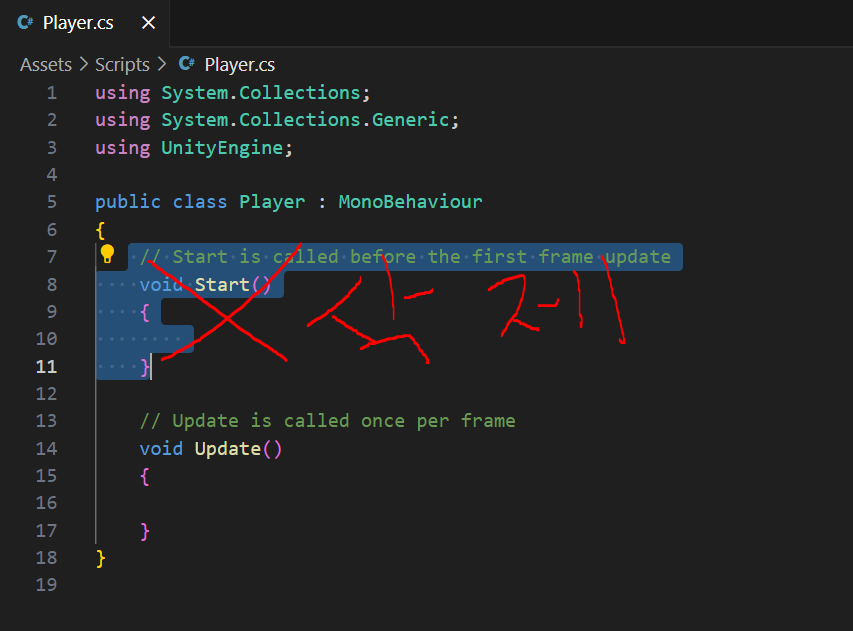This screenshot has width=853, height=631.
Task: Open the Scripts breadcrumb folder
Action: pyautogui.click(x=122, y=65)
